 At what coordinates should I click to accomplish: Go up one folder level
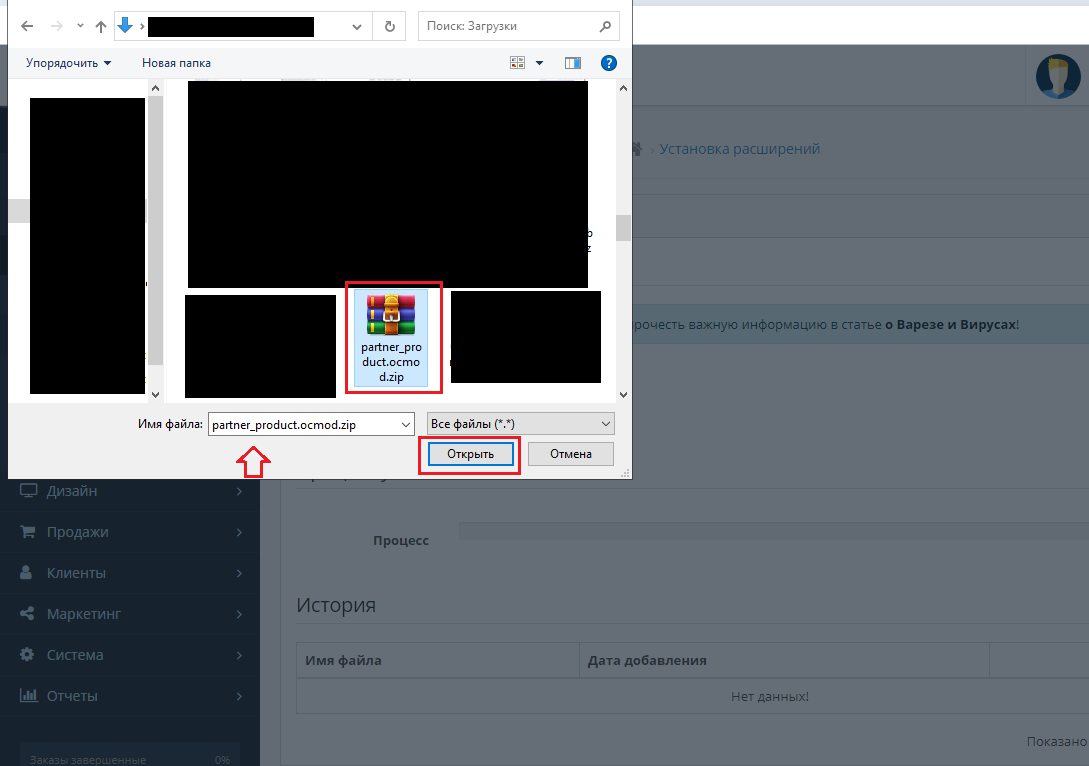click(x=100, y=26)
